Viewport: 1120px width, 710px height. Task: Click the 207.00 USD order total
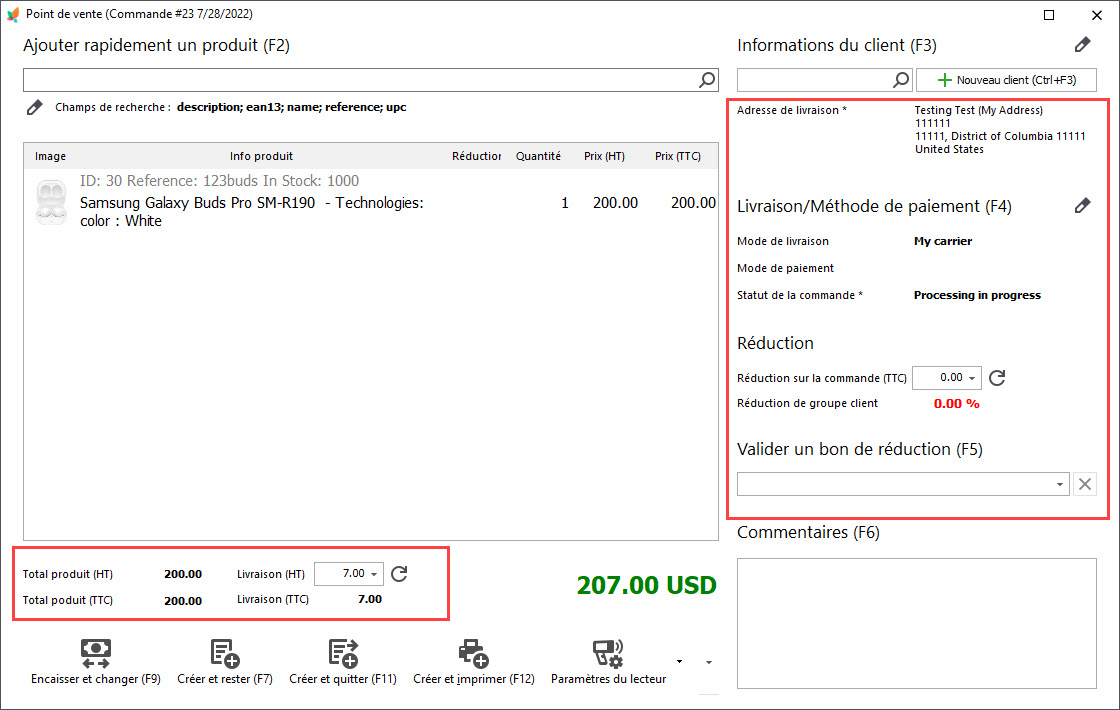(646, 585)
